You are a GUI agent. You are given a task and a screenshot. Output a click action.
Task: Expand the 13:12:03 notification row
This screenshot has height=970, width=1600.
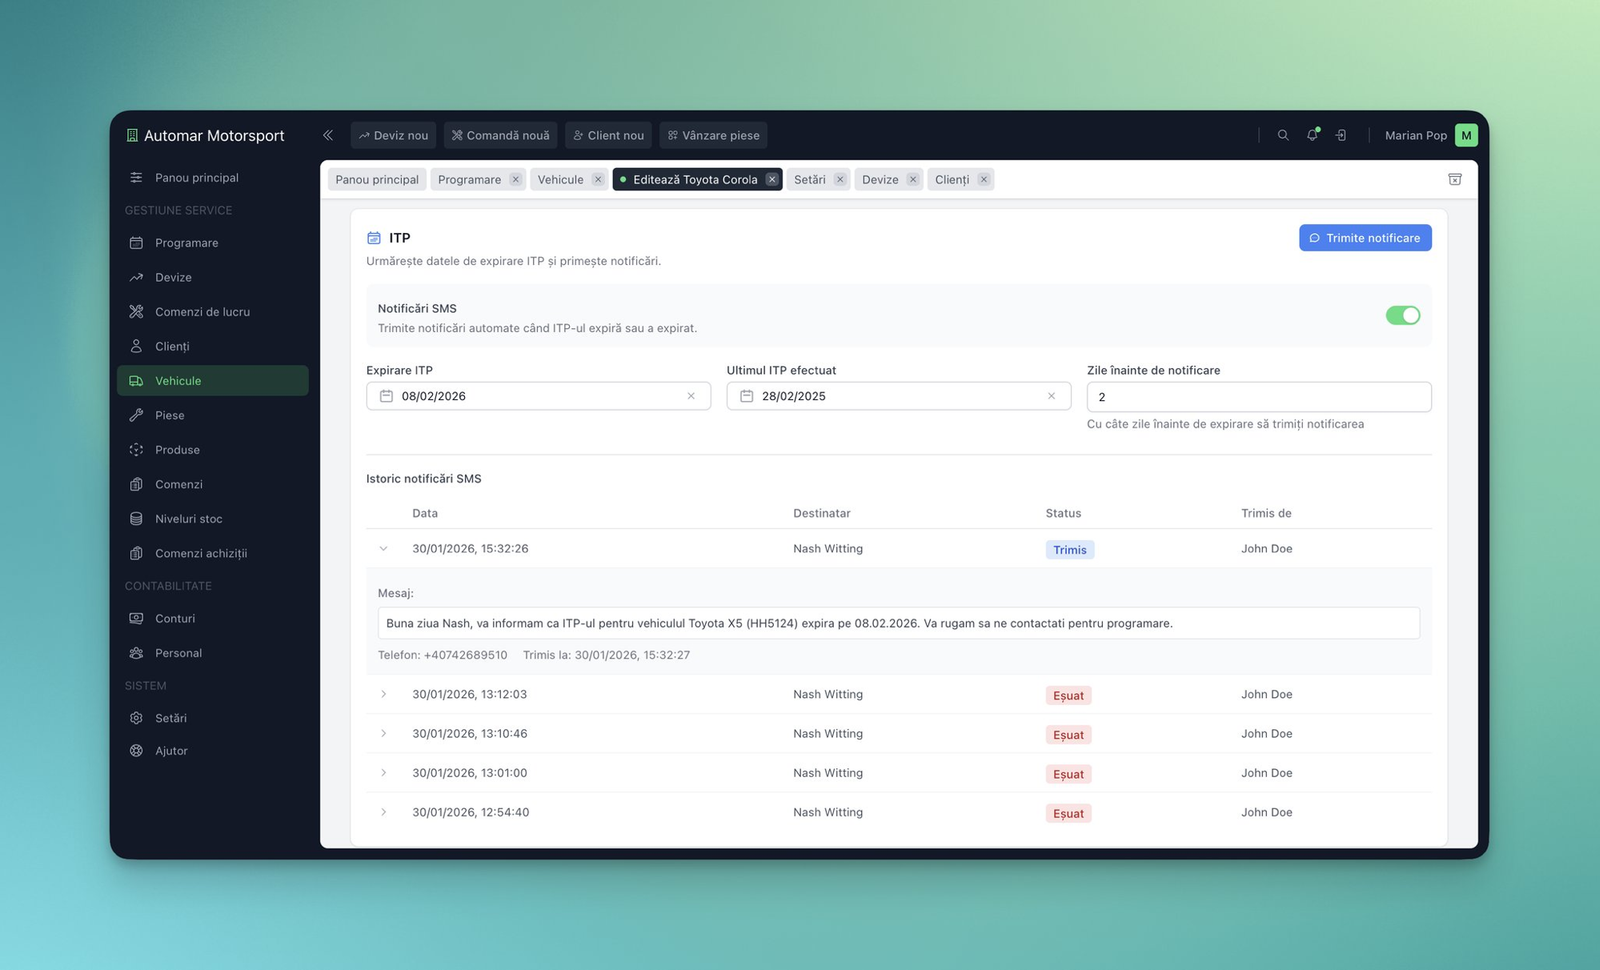coord(383,694)
